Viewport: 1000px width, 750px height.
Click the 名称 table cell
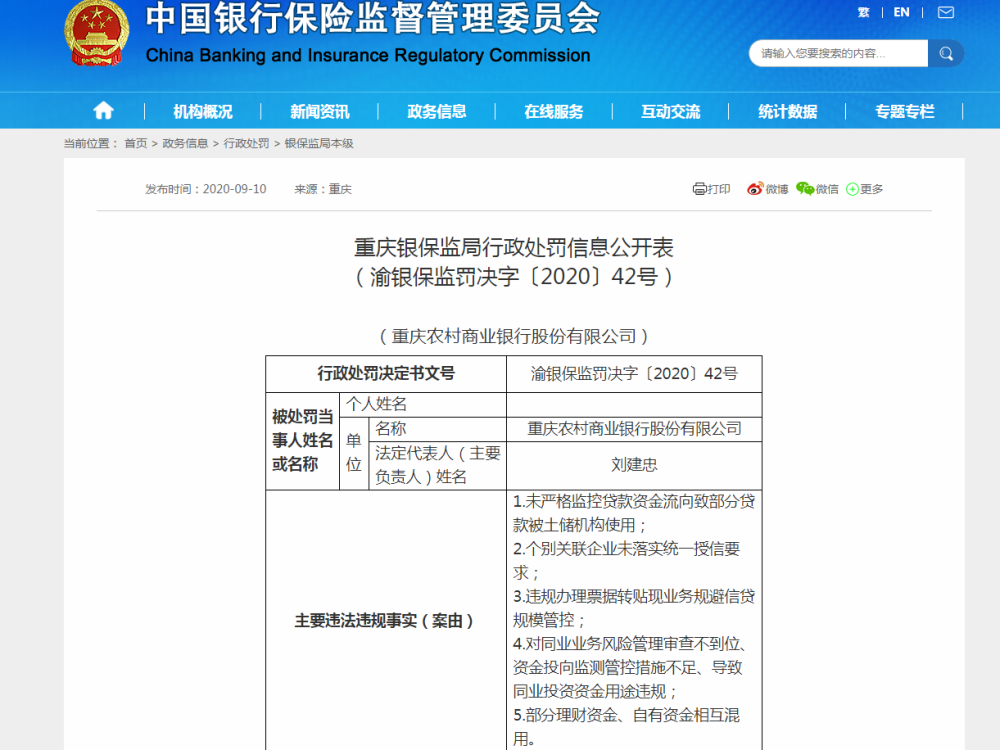pos(438,429)
